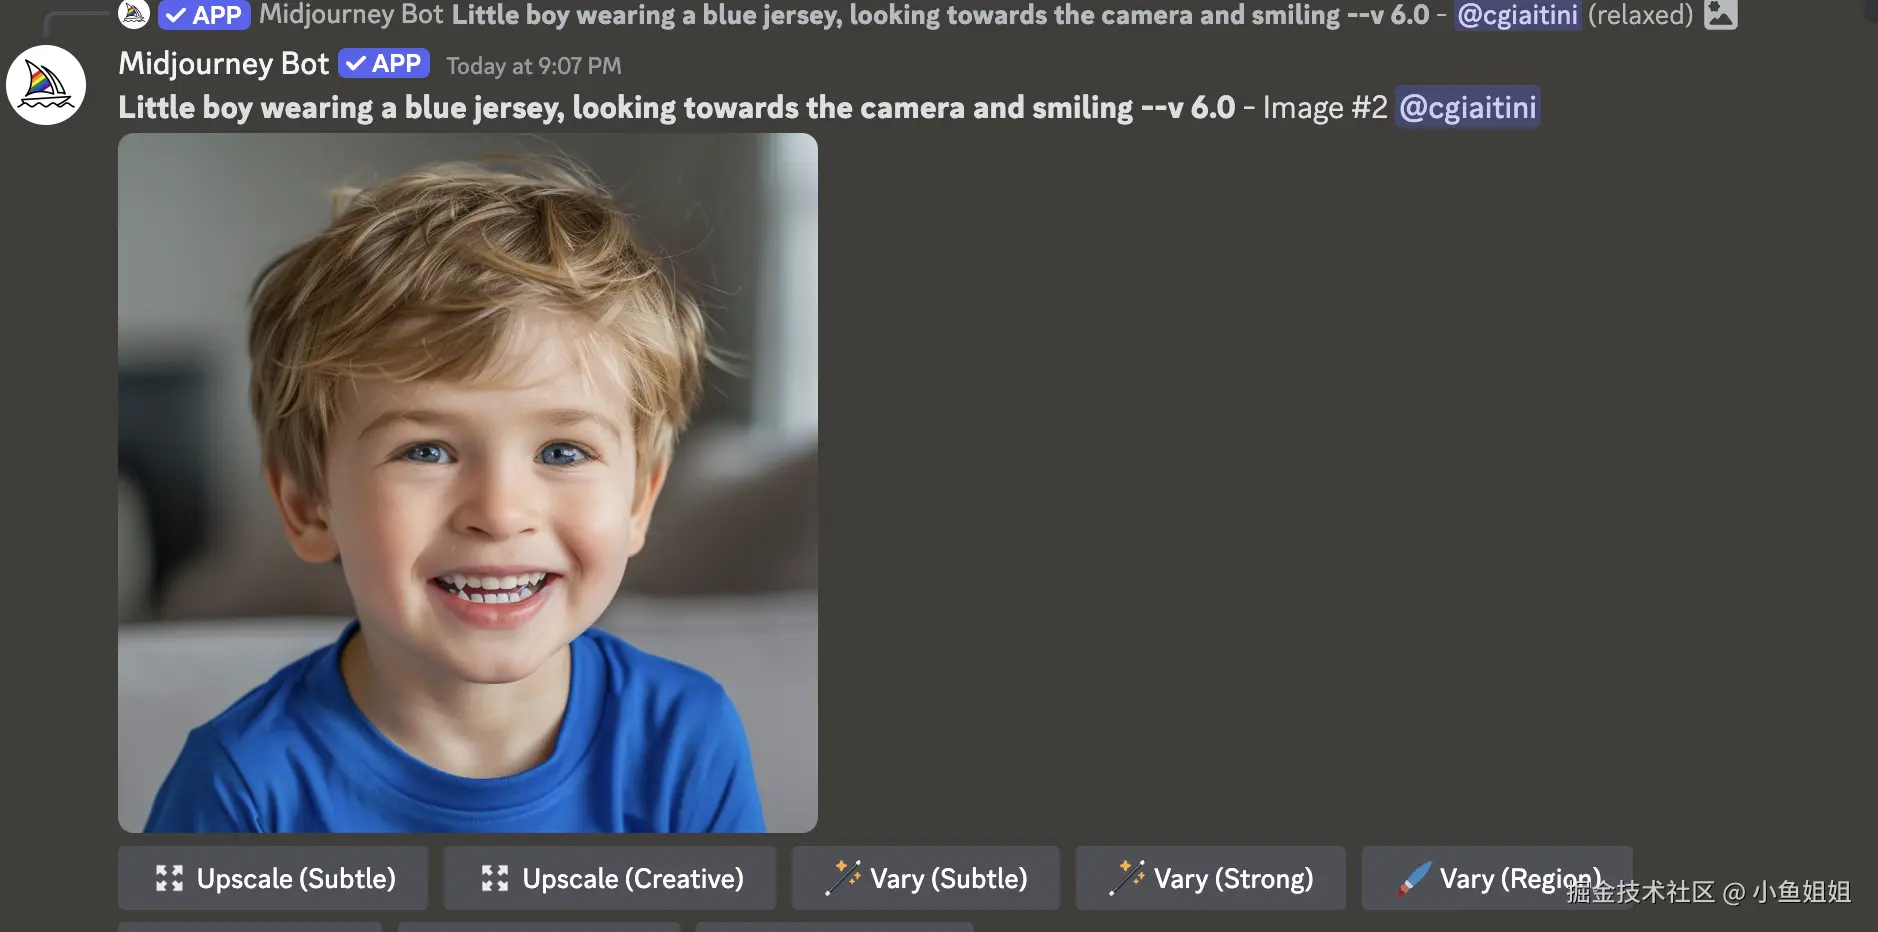The height and width of the screenshot is (932, 1878).
Task: Open the generated boy portrait image
Action: (468, 483)
